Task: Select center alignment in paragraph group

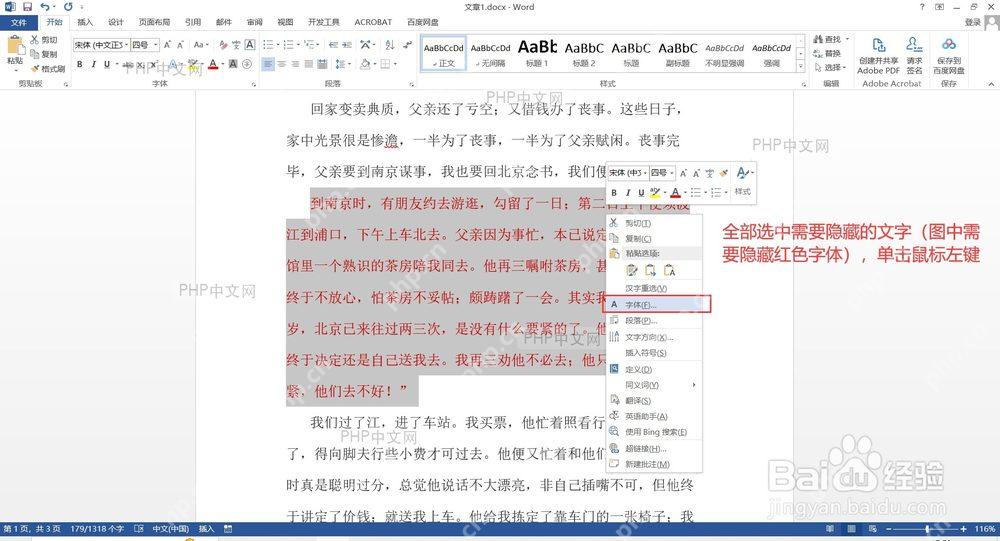Action: (x=282, y=64)
